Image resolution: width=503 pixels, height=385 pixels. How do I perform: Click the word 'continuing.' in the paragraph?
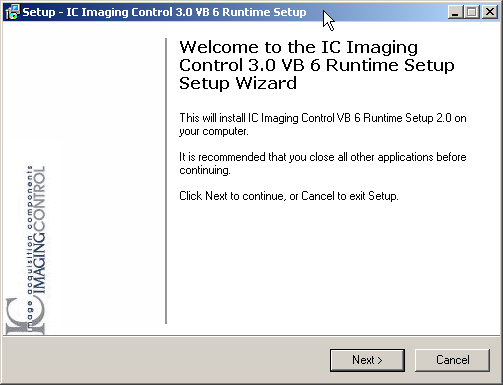(205, 170)
